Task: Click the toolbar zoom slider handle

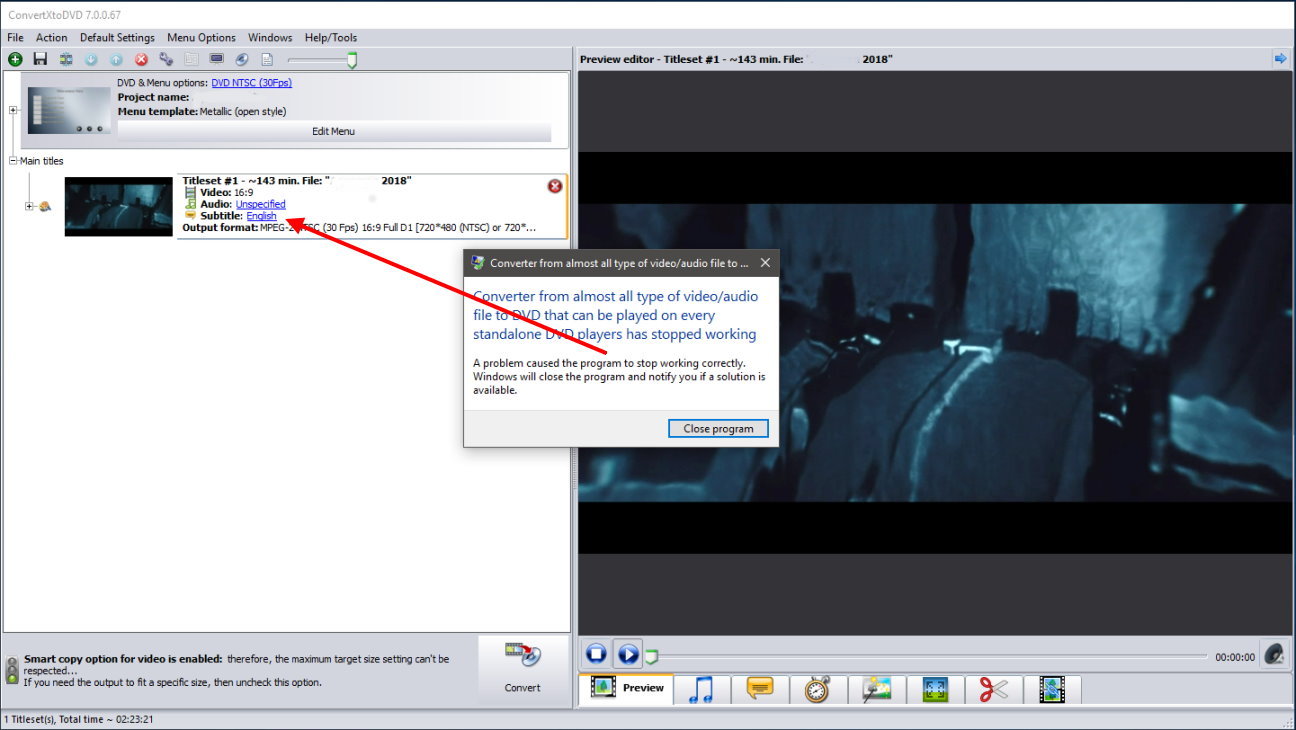Action: click(x=352, y=60)
